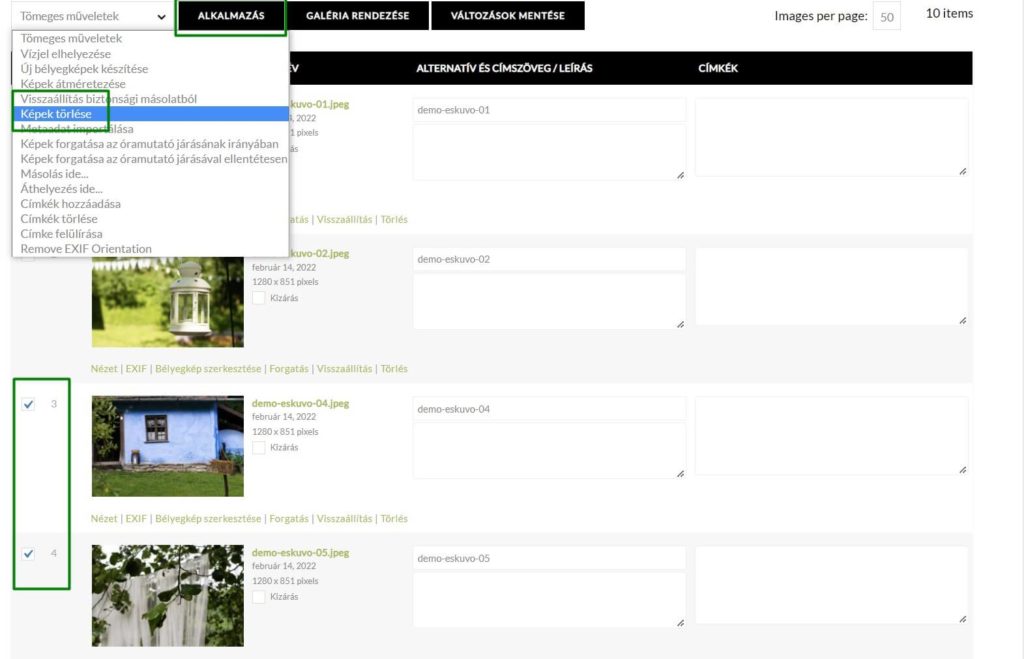Image resolution: width=1024 pixels, height=659 pixels.
Task: Open the blue house thumbnail
Action: tap(168, 446)
